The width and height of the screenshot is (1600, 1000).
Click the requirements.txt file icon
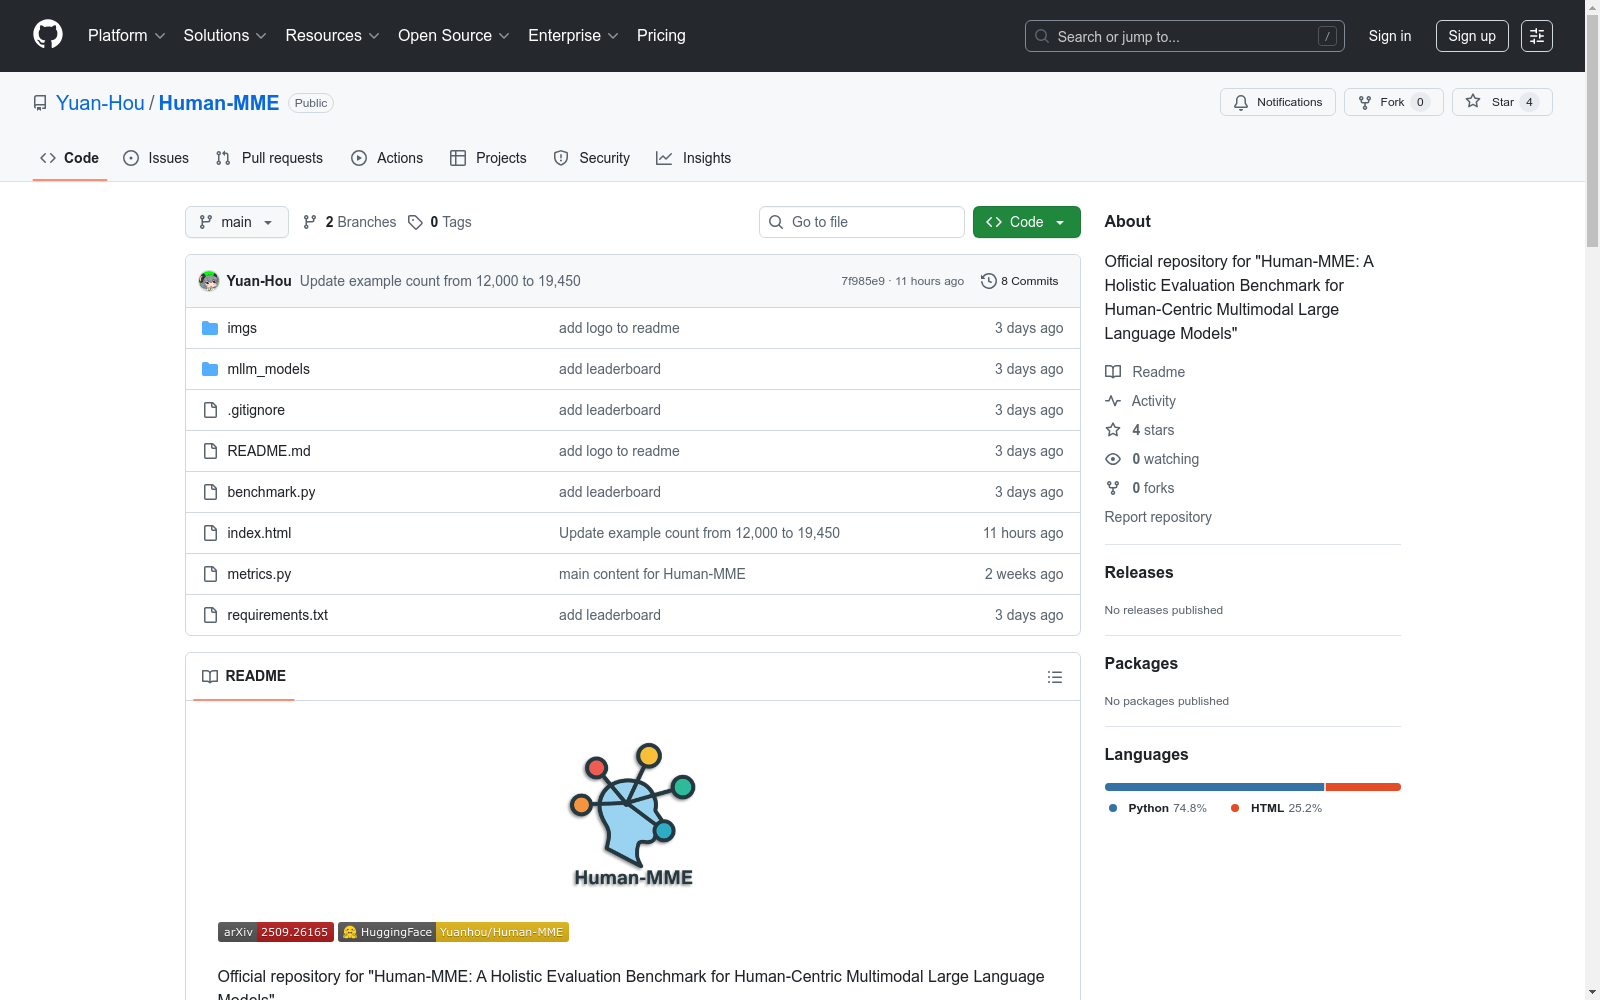(210, 615)
